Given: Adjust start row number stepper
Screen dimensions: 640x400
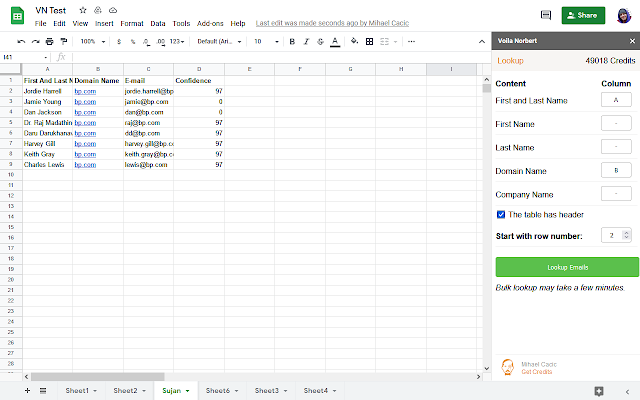Looking at the screenshot, I should [x=626, y=235].
